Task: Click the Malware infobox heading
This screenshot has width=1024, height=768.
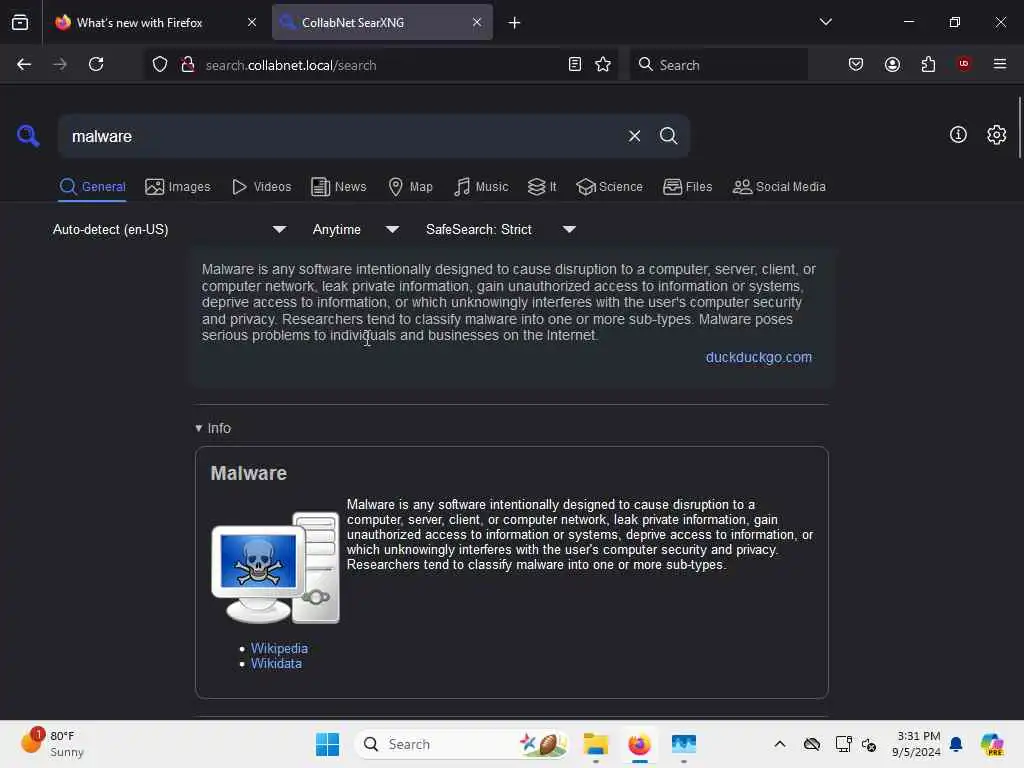Action: pos(248,473)
